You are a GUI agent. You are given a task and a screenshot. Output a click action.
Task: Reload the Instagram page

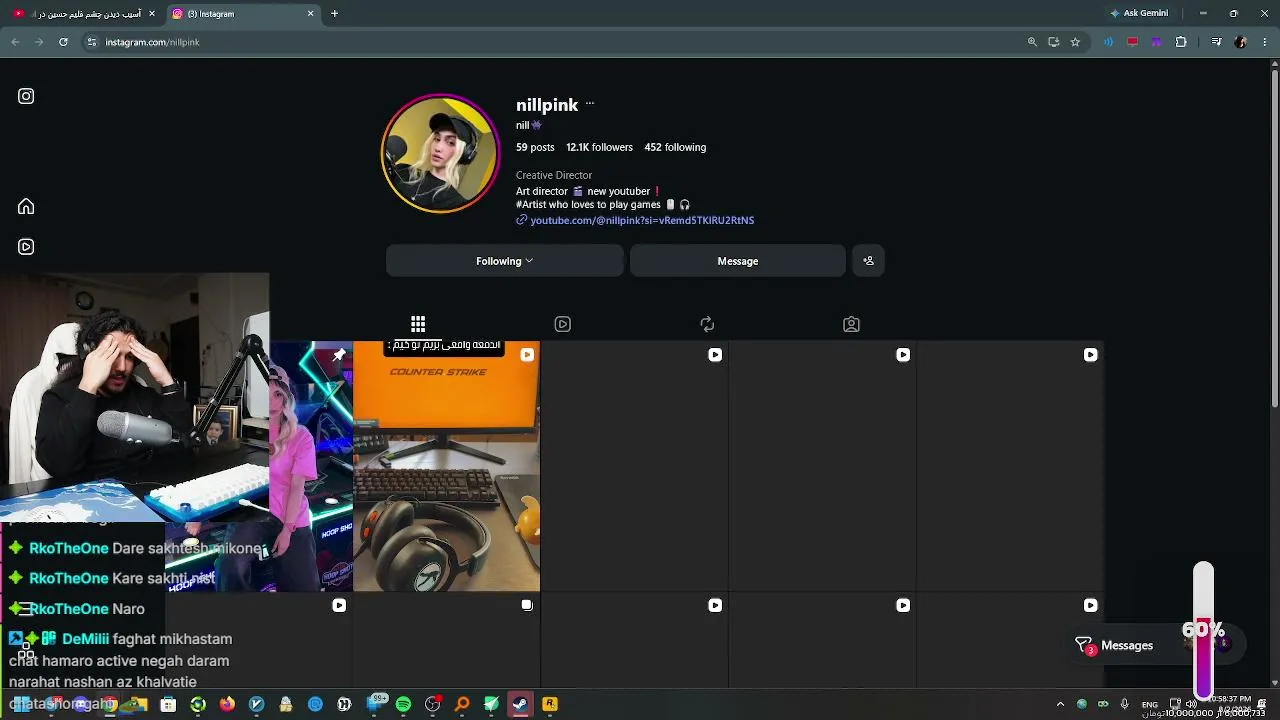tap(63, 42)
